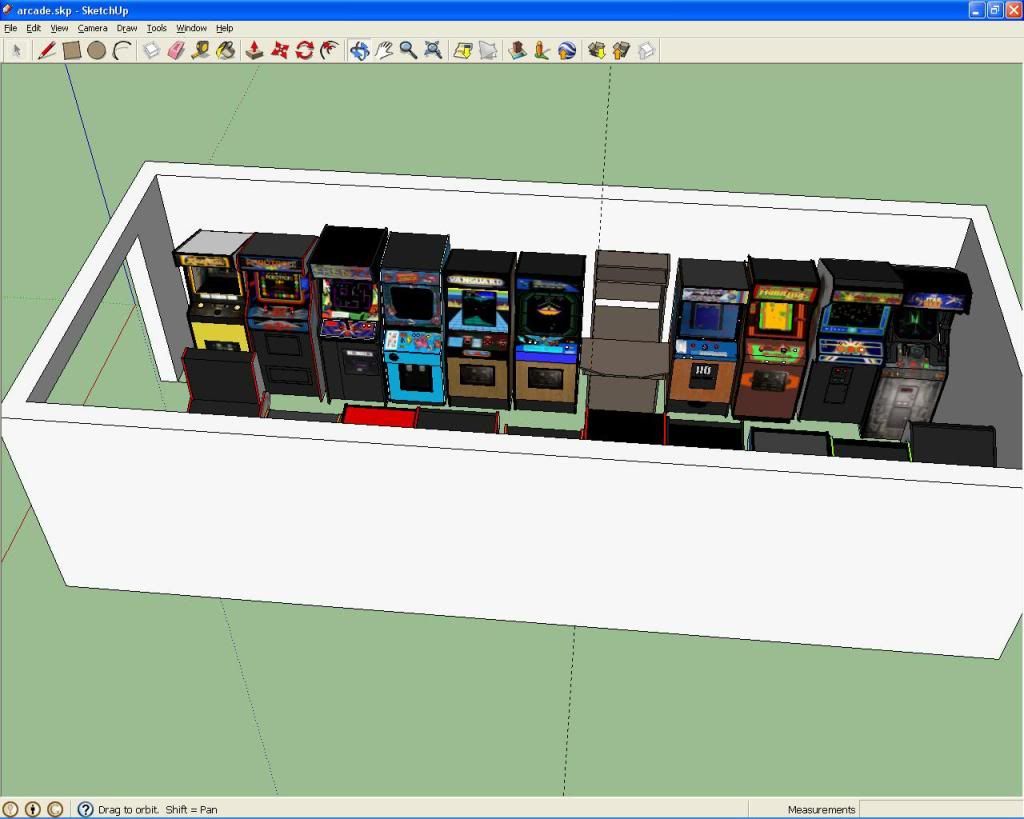1024x819 pixels.
Task: Click the Help menu
Action: coord(224,28)
